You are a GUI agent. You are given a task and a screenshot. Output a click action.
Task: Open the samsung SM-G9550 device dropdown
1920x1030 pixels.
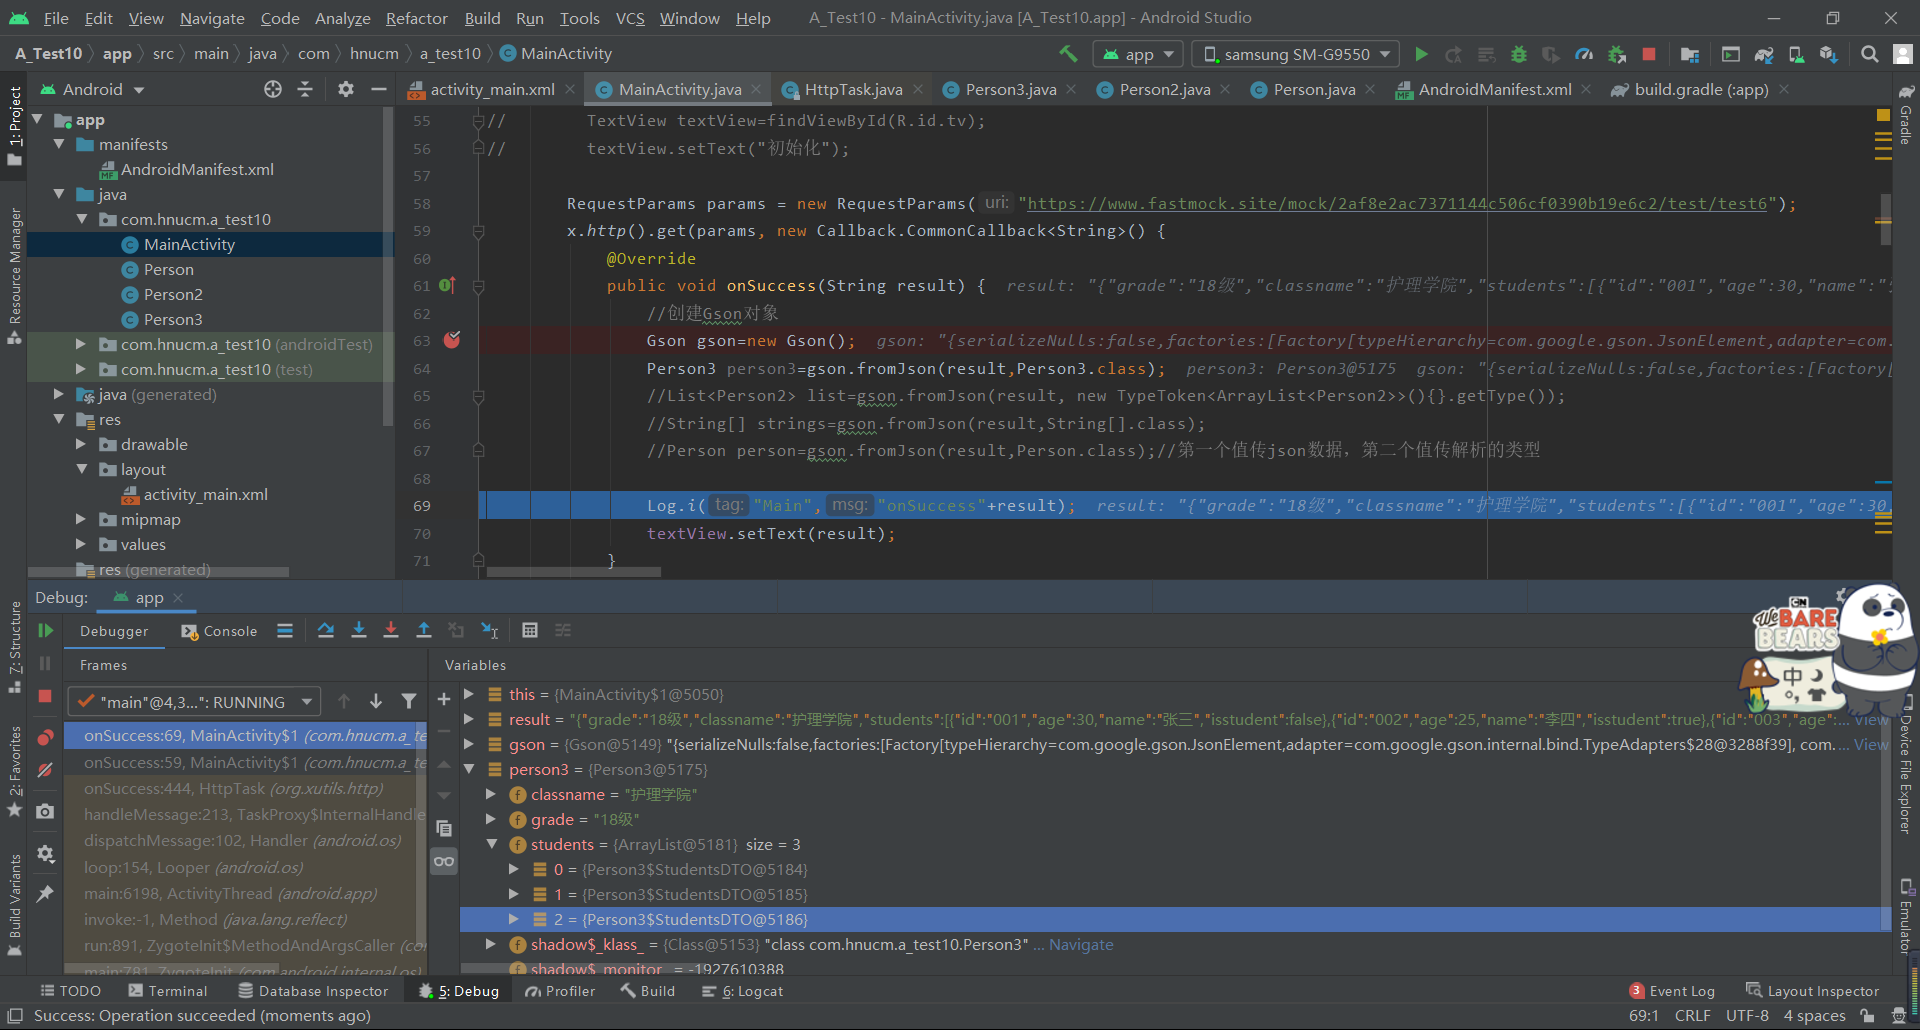[x=1297, y=54]
